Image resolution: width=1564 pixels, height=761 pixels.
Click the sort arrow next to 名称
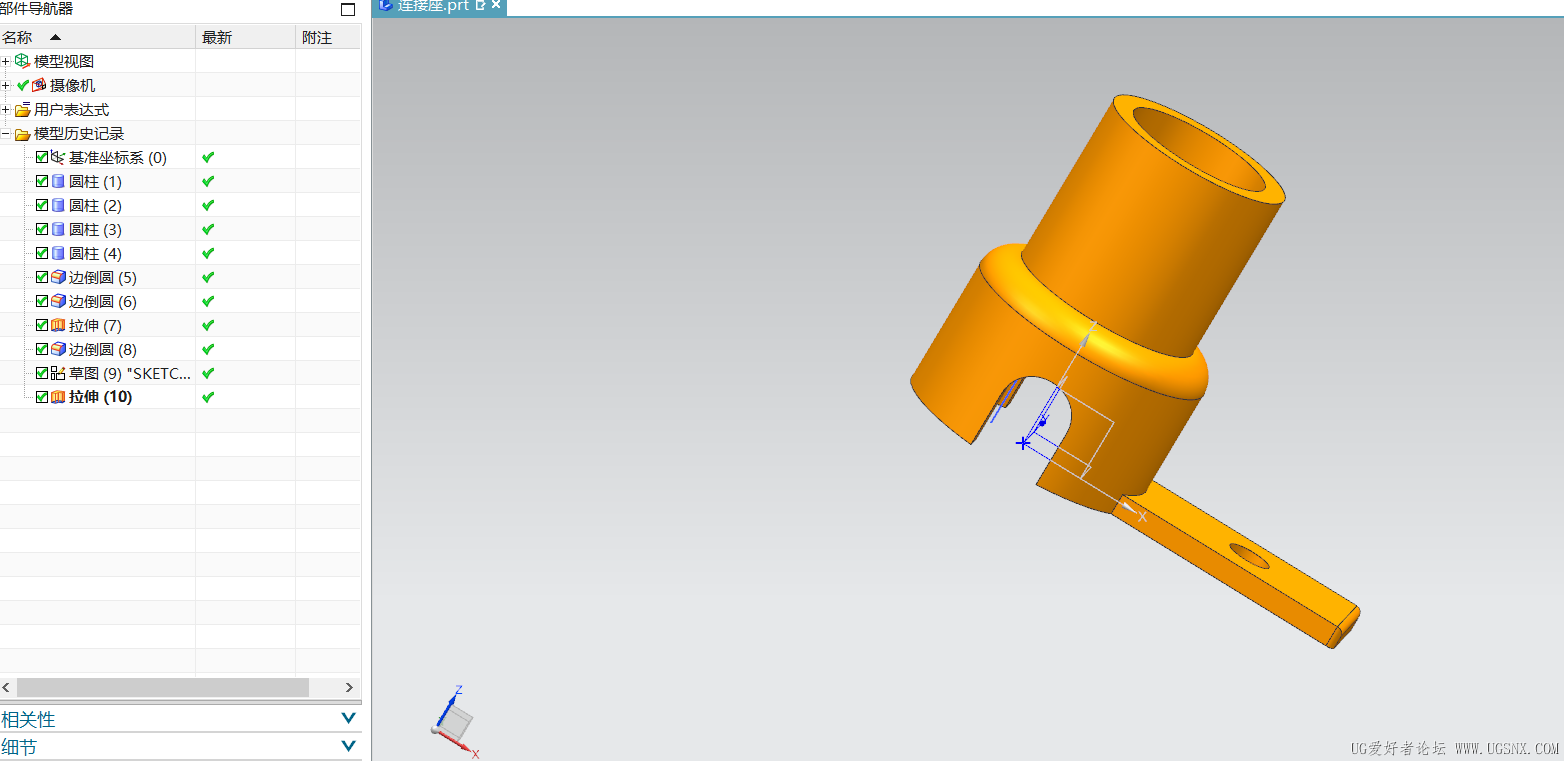click(55, 37)
